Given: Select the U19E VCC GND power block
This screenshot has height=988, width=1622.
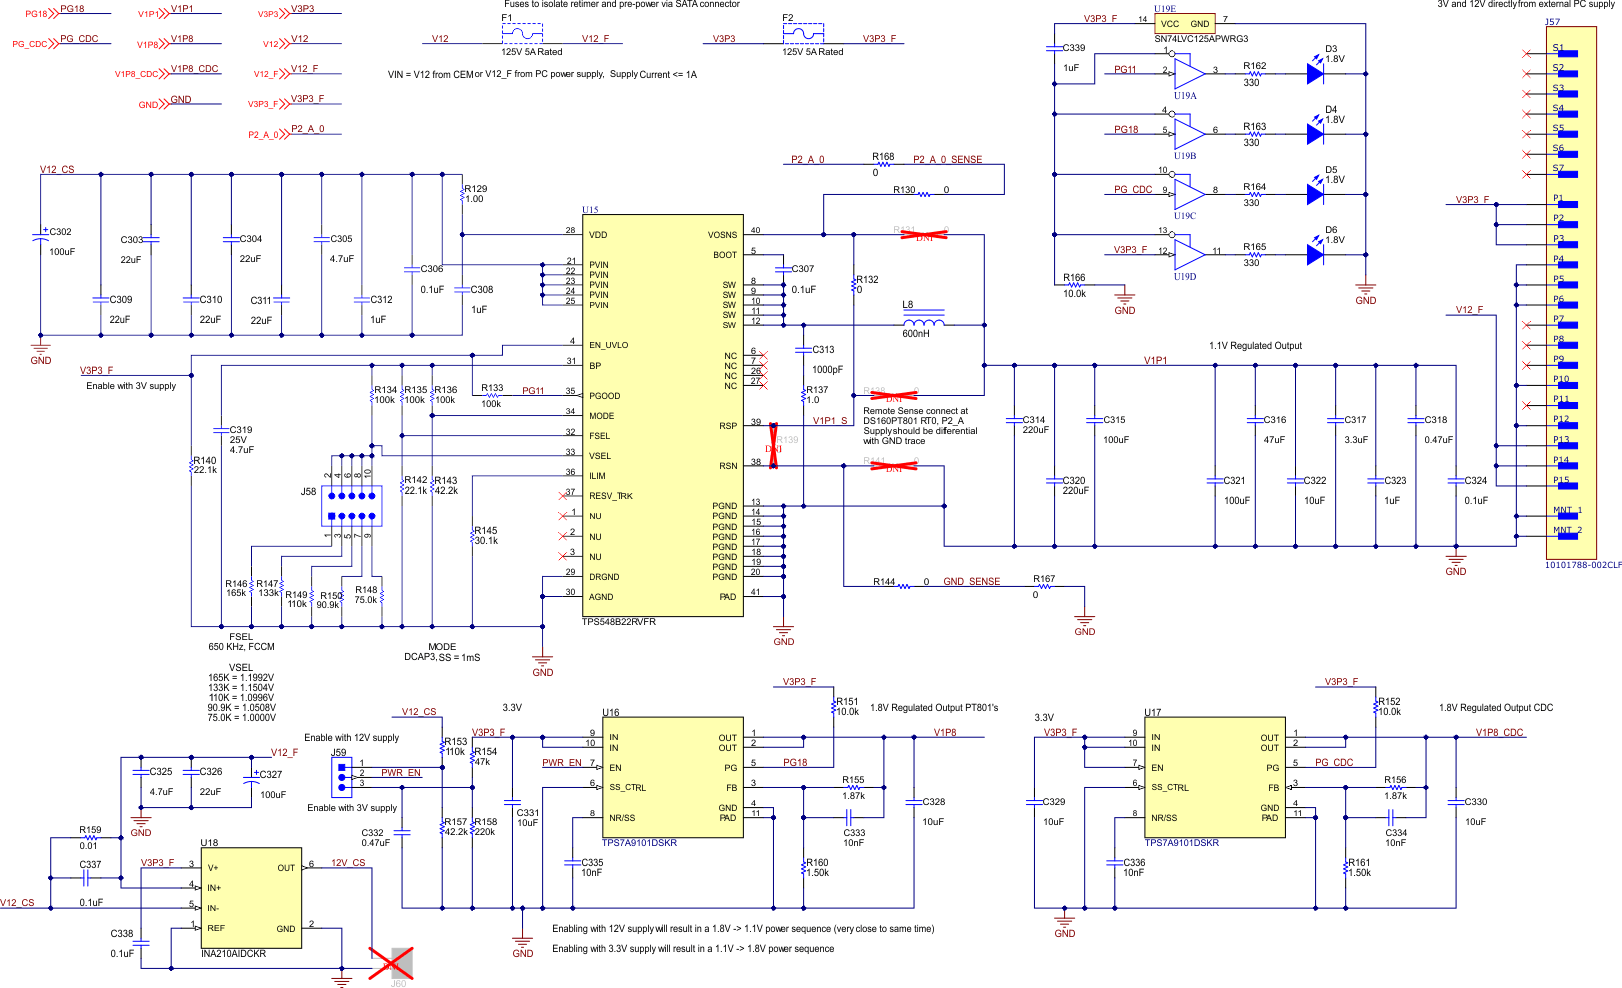Looking at the screenshot, I should pos(1184,23).
